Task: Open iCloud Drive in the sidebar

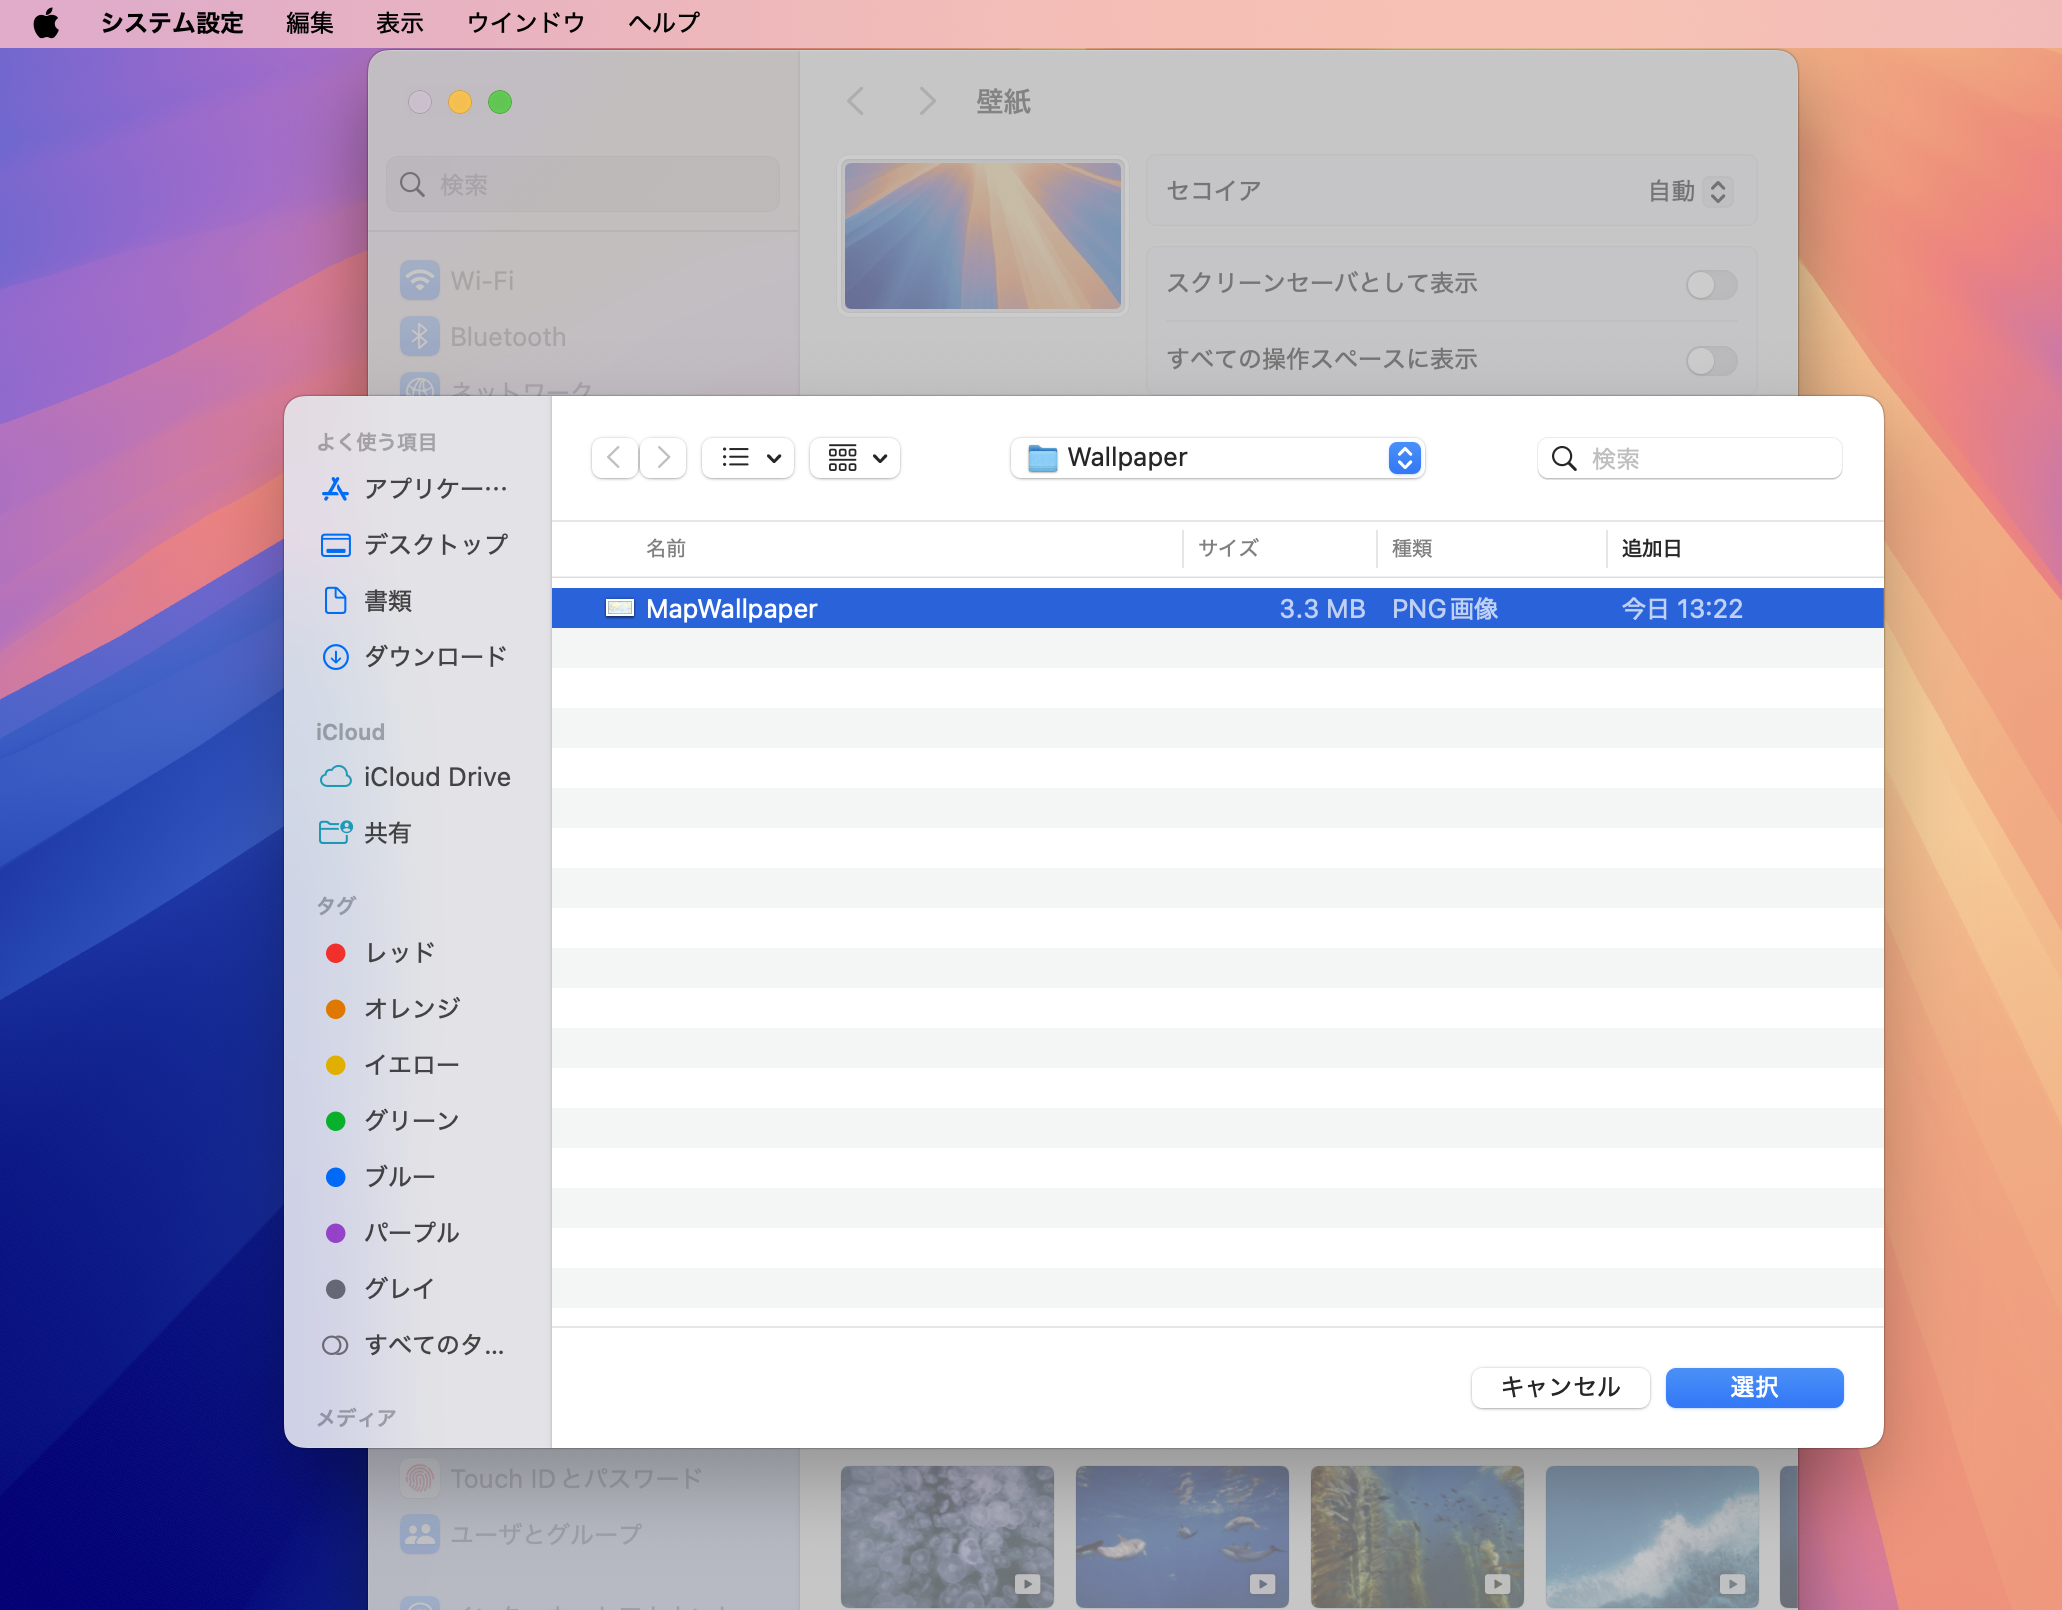Action: tap(437, 777)
